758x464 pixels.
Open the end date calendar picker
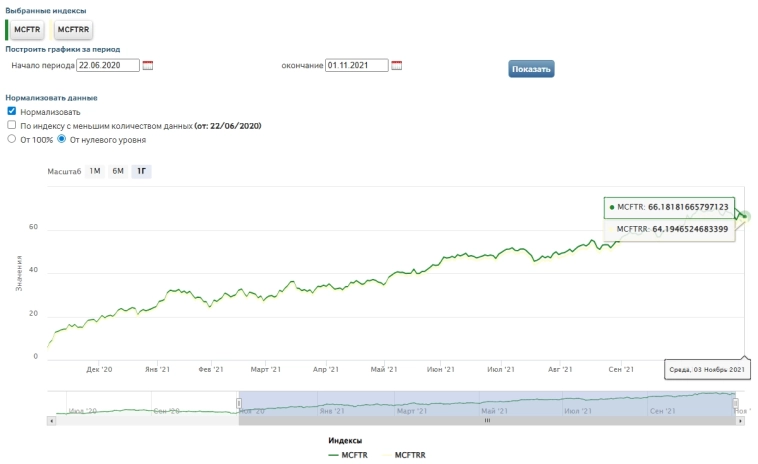[396, 65]
